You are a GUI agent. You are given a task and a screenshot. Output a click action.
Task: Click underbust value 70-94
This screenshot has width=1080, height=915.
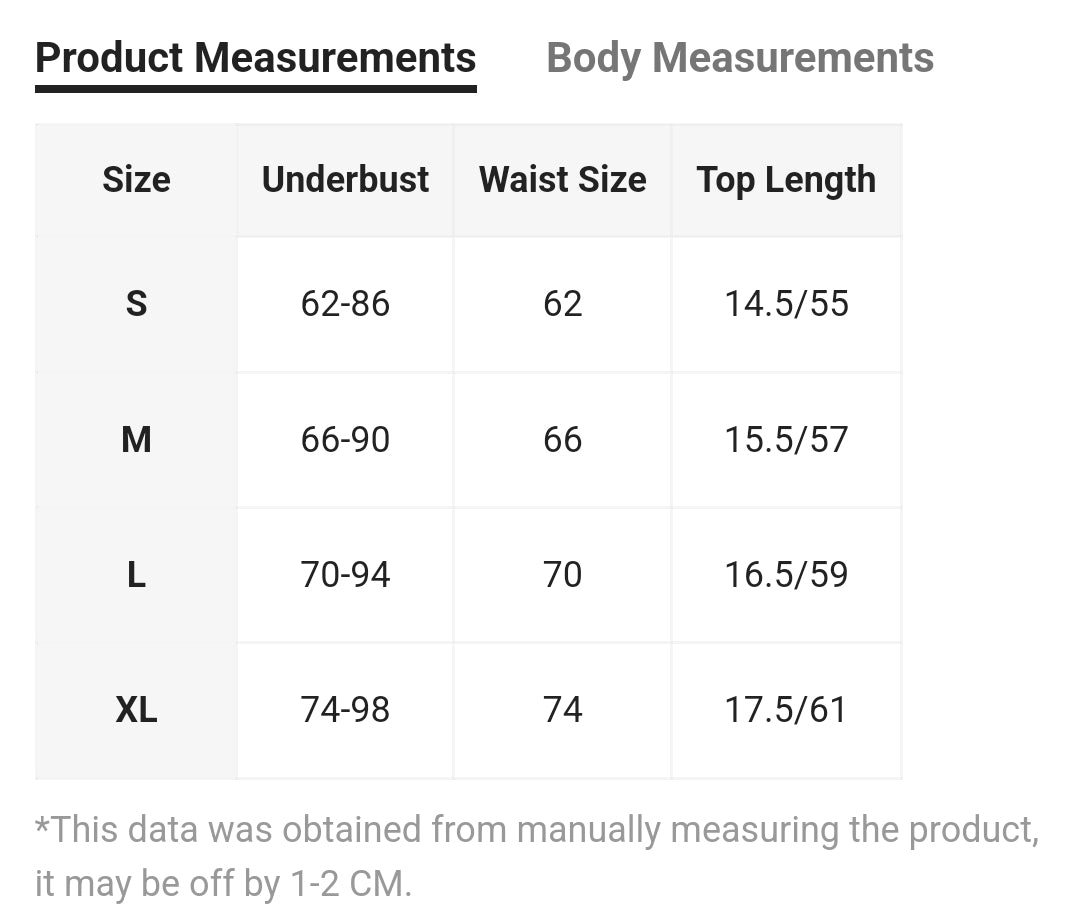[x=345, y=575]
